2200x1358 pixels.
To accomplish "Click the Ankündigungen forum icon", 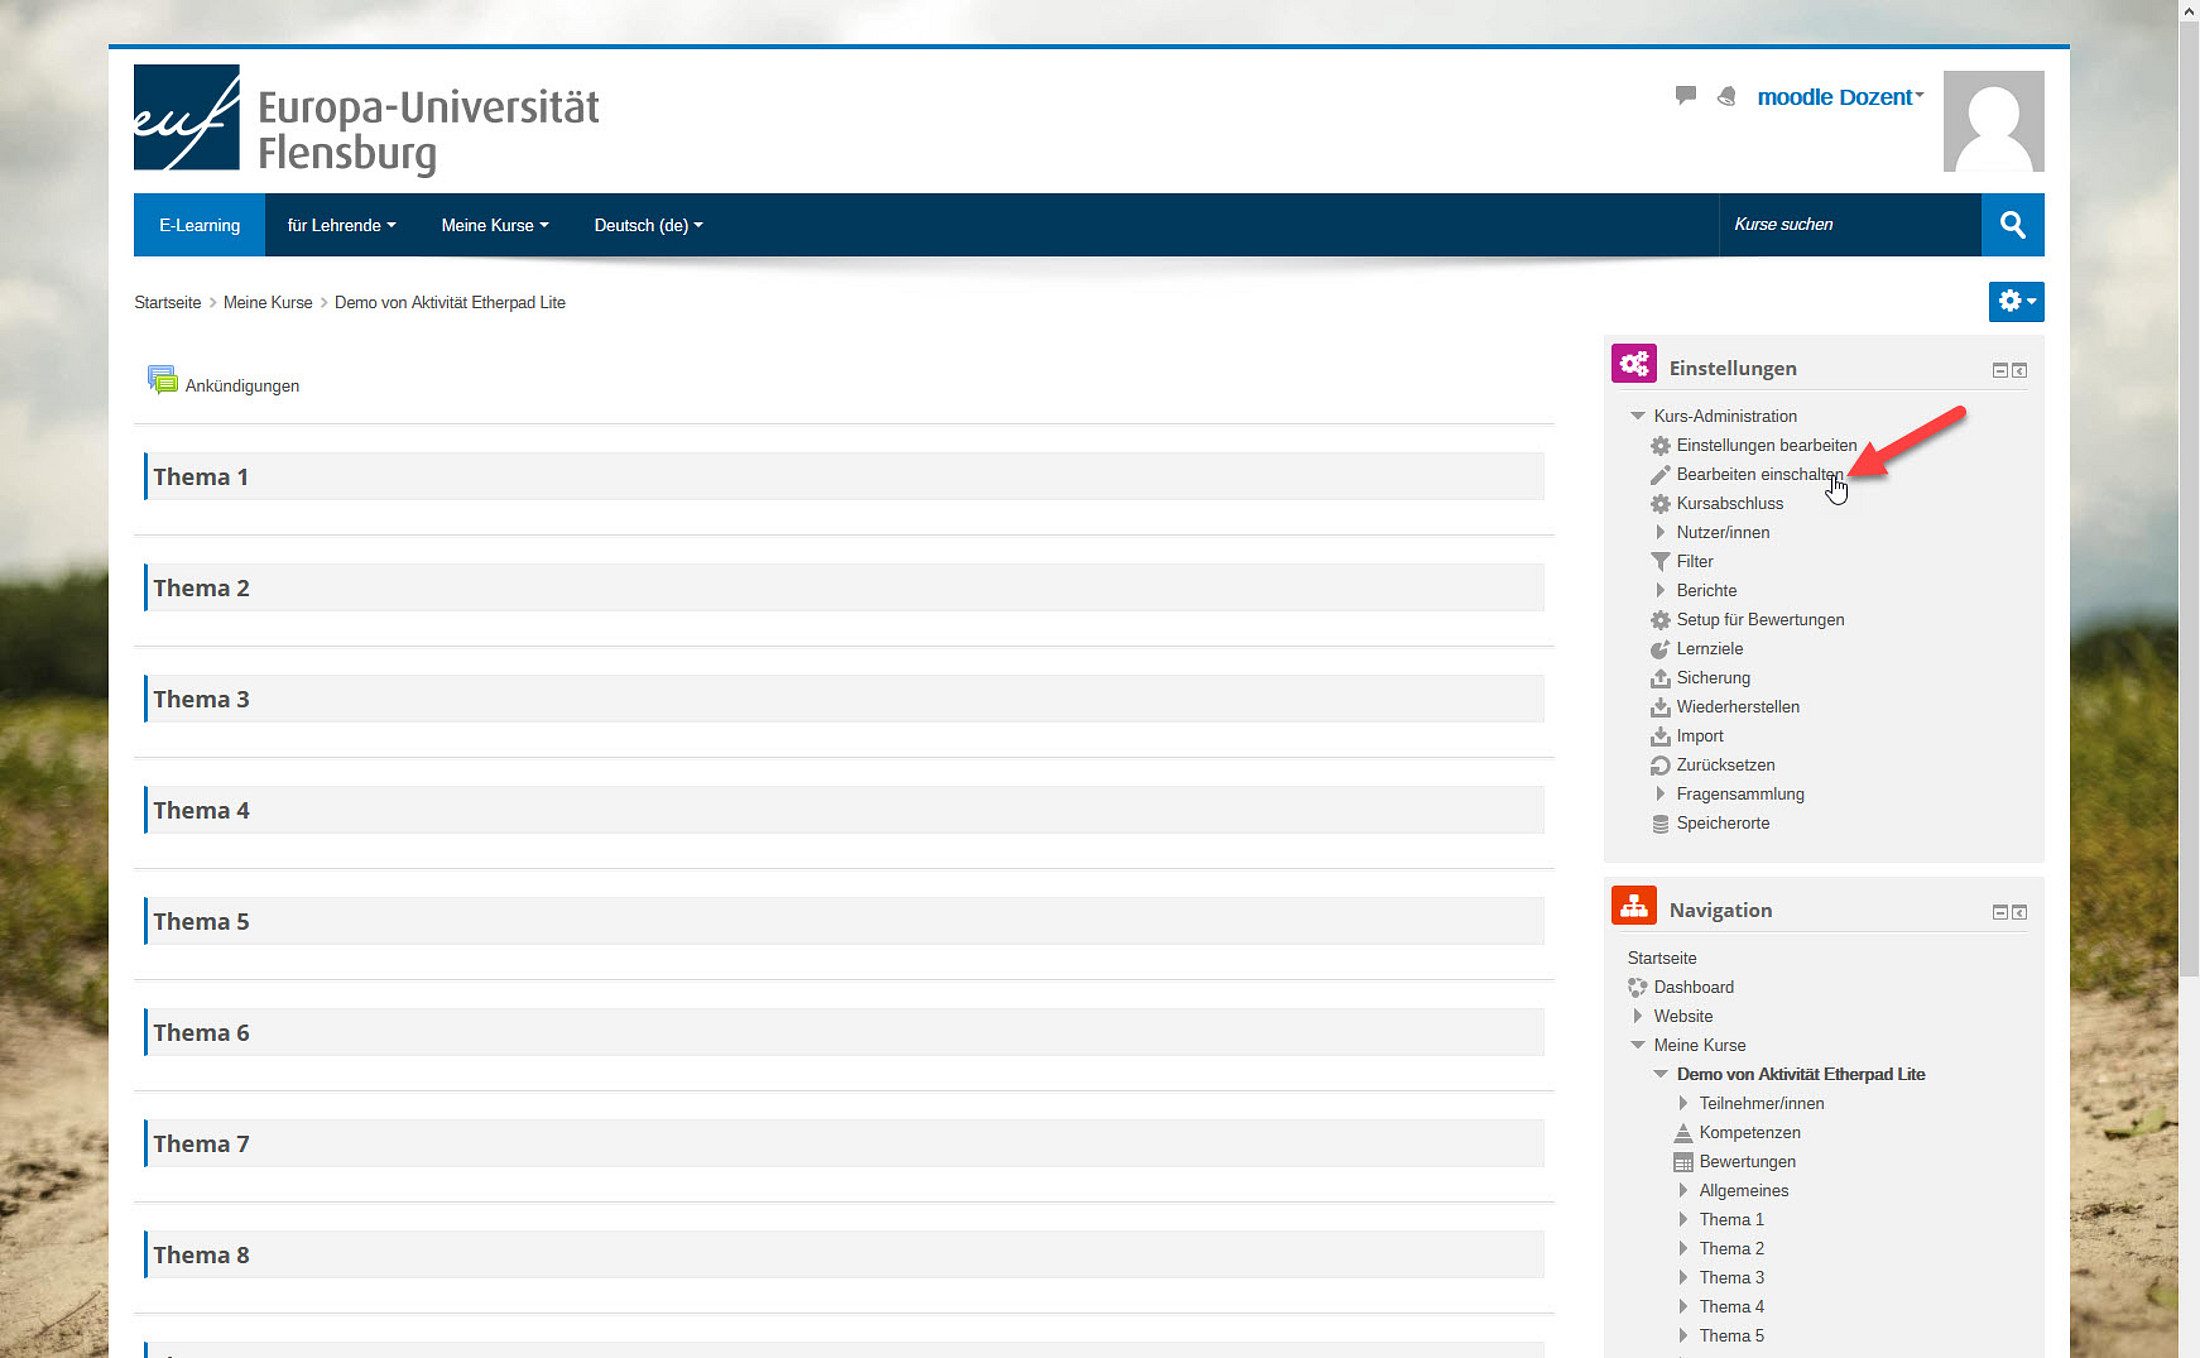I will (162, 381).
